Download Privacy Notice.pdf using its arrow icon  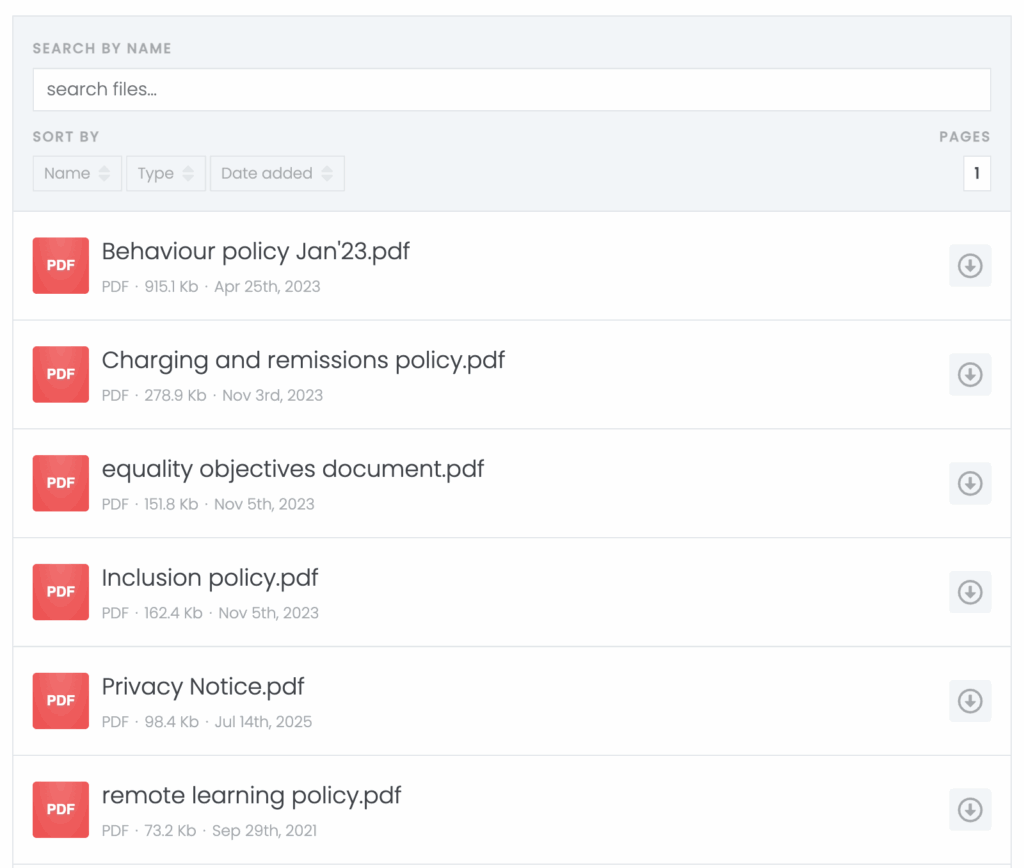coord(969,701)
